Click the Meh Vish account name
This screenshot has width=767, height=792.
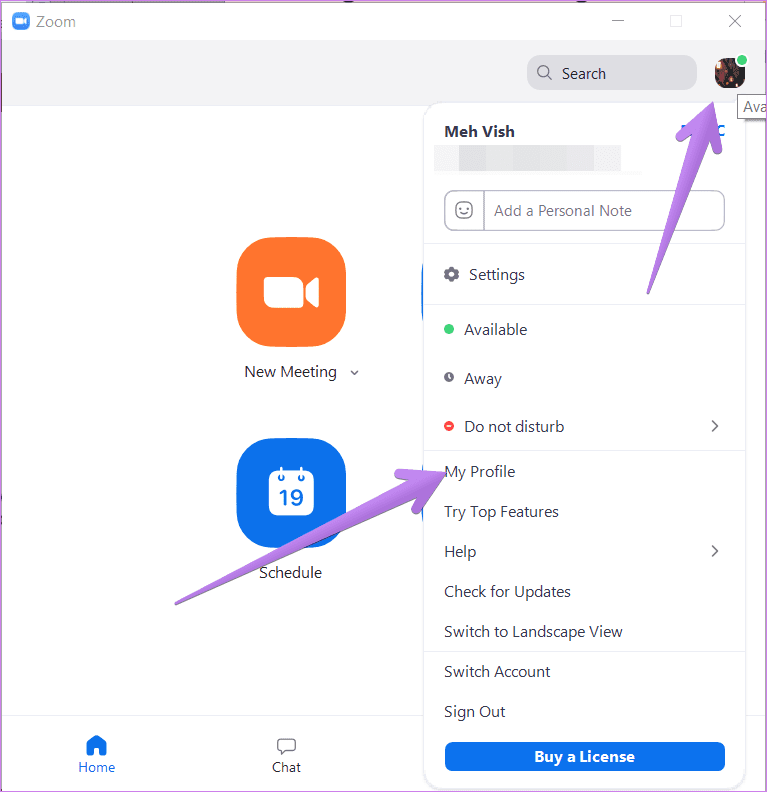[x=479, y=131]
